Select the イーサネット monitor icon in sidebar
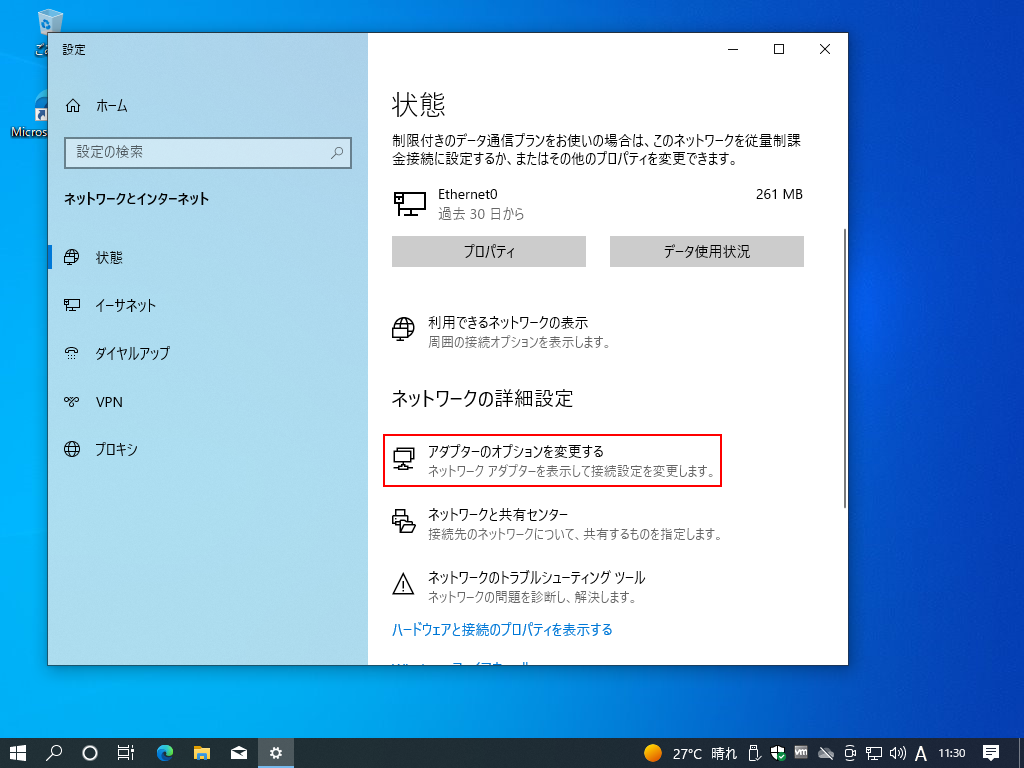The width and height of the screenshot is (1024, 768). [x=72, y=305]
